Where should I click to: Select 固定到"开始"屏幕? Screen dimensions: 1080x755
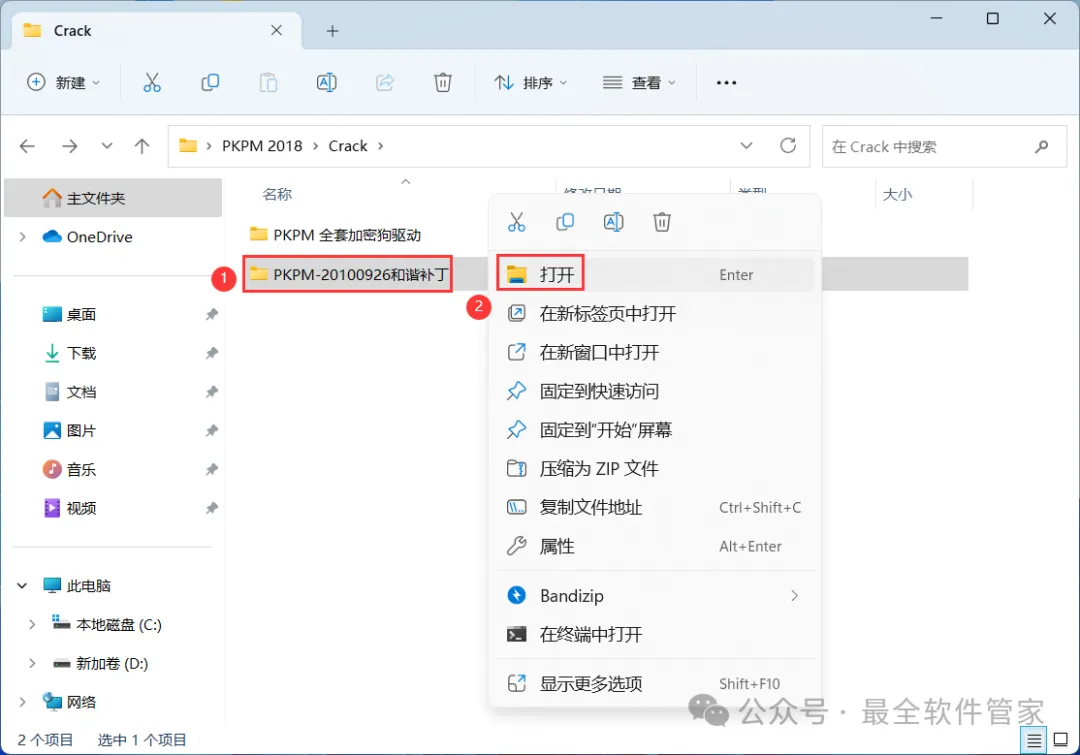point(654,430)
